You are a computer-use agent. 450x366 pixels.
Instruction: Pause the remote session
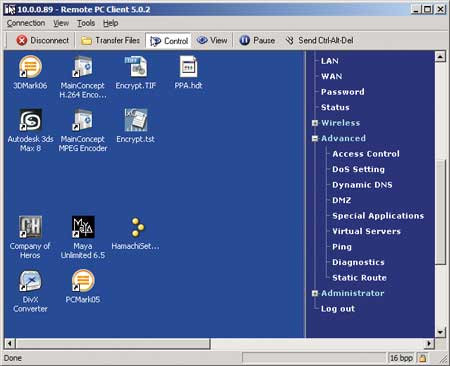tap(257, 41)
